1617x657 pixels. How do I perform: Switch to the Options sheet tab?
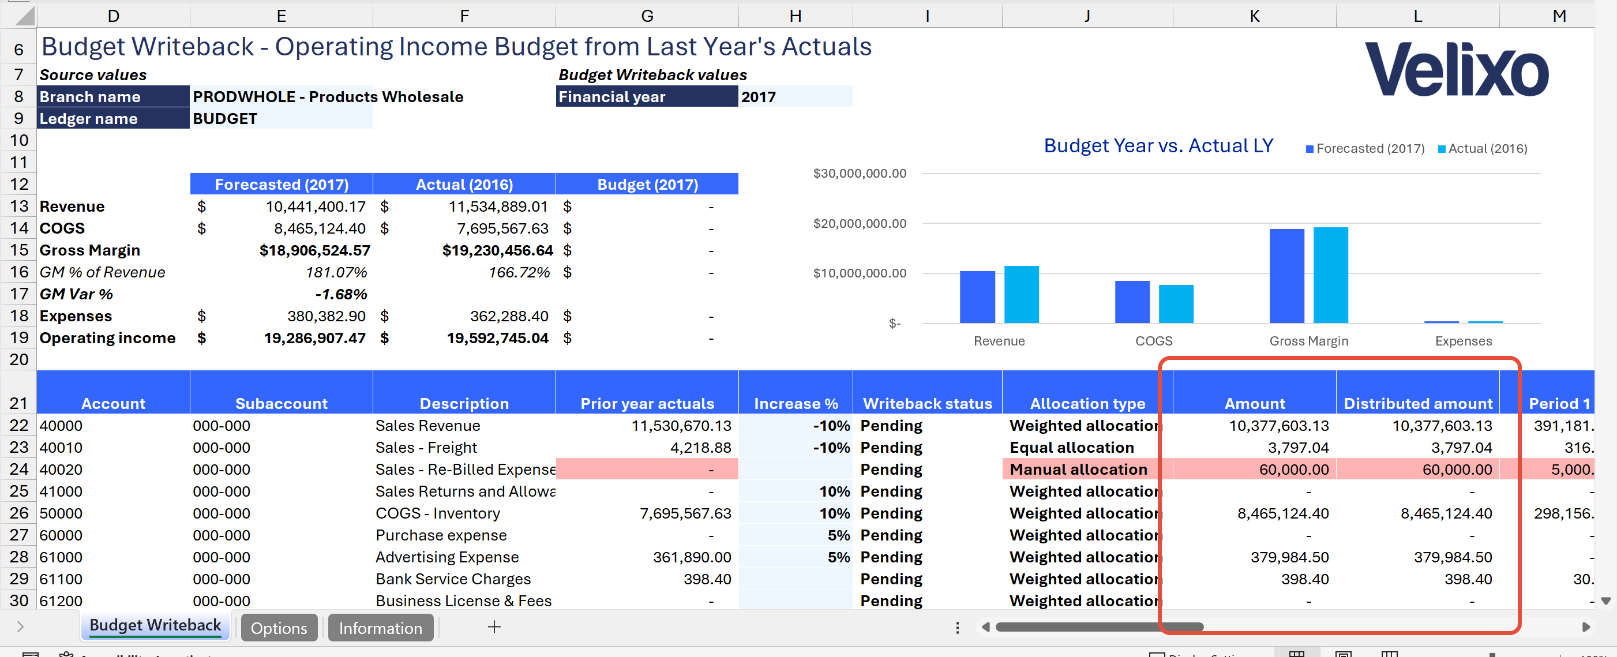pyautogui.click(x=279, y=628)
